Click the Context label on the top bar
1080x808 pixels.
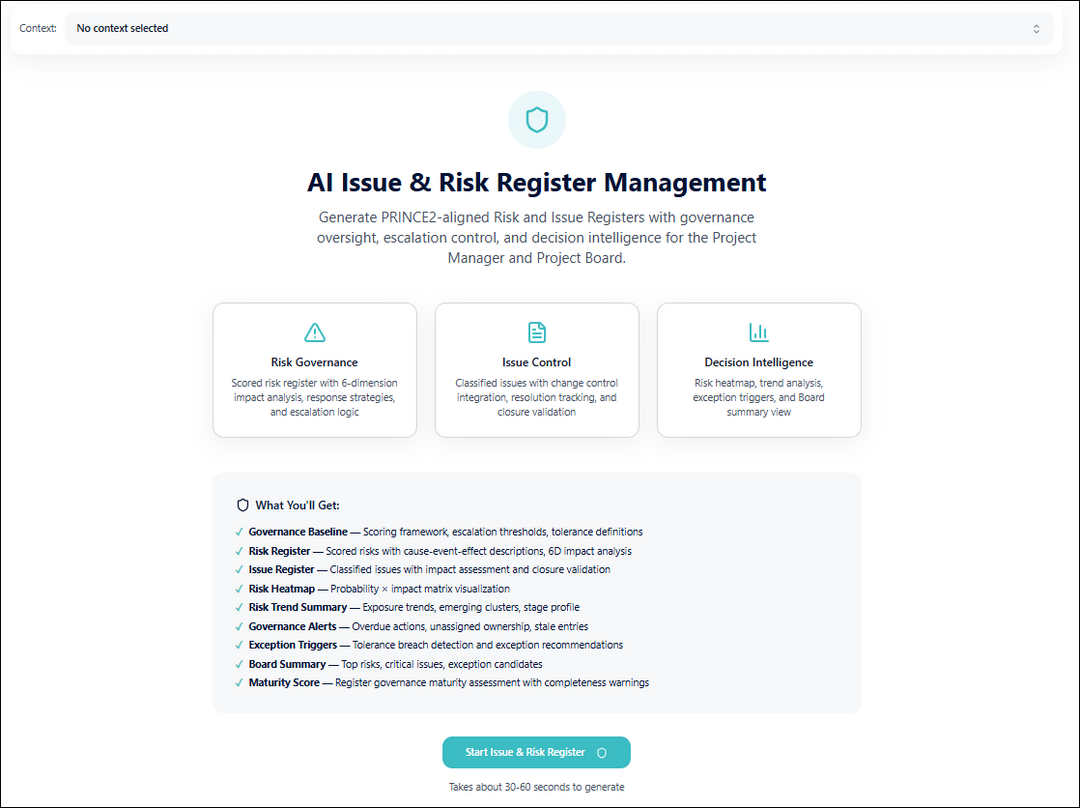[37, 28]
